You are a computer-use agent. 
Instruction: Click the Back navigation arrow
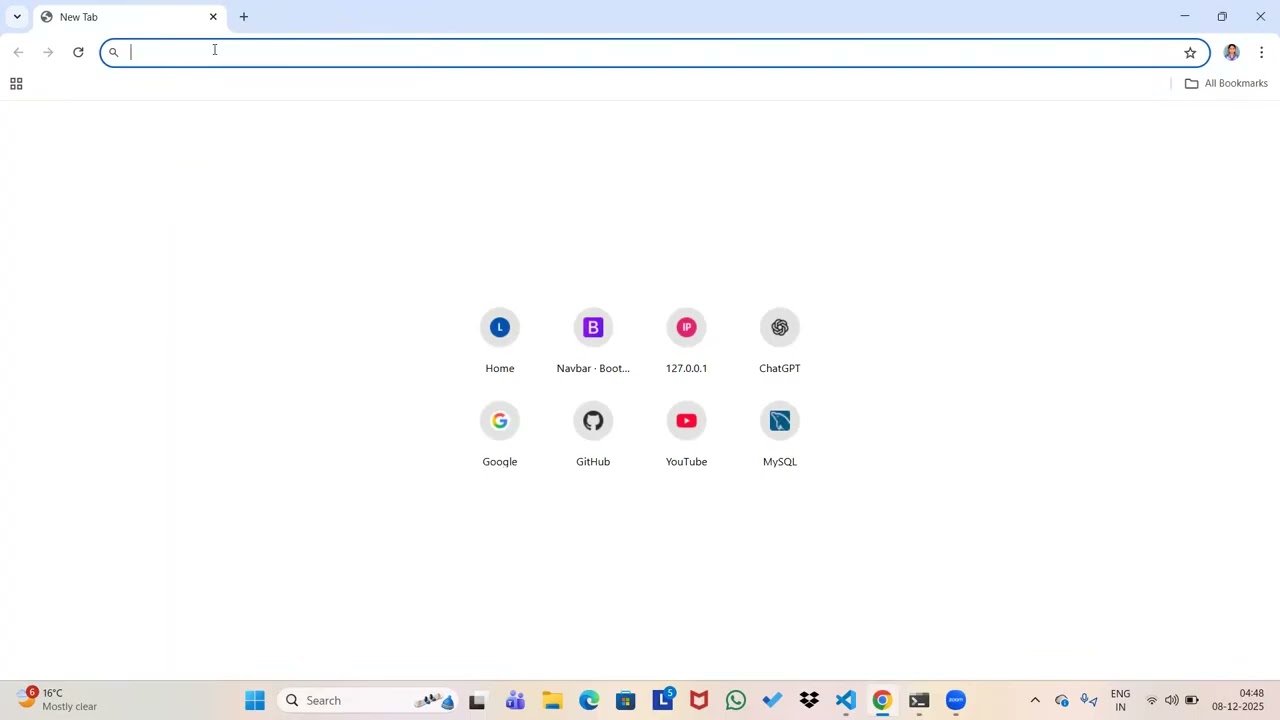click(18, 52)
